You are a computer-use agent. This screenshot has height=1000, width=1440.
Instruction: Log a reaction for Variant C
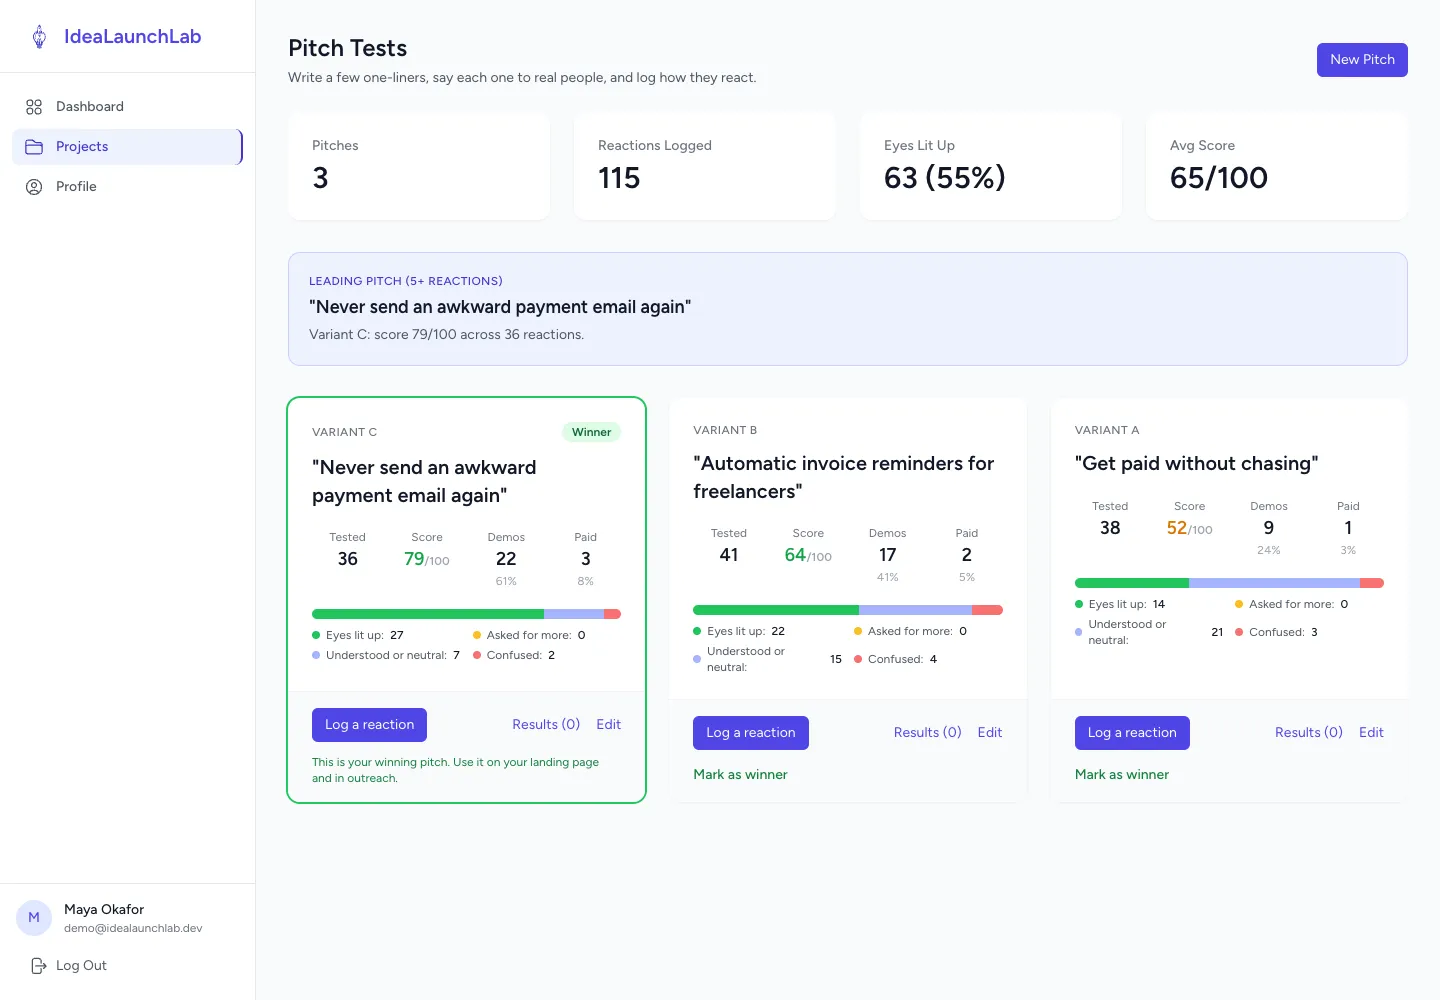coord(369,725)
